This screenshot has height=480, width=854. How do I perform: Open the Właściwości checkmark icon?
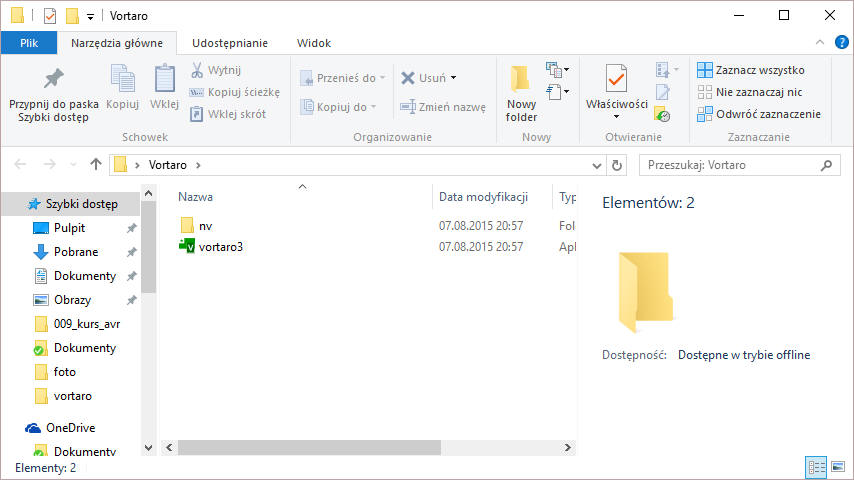pyautogui.click(x=616, y=79)
